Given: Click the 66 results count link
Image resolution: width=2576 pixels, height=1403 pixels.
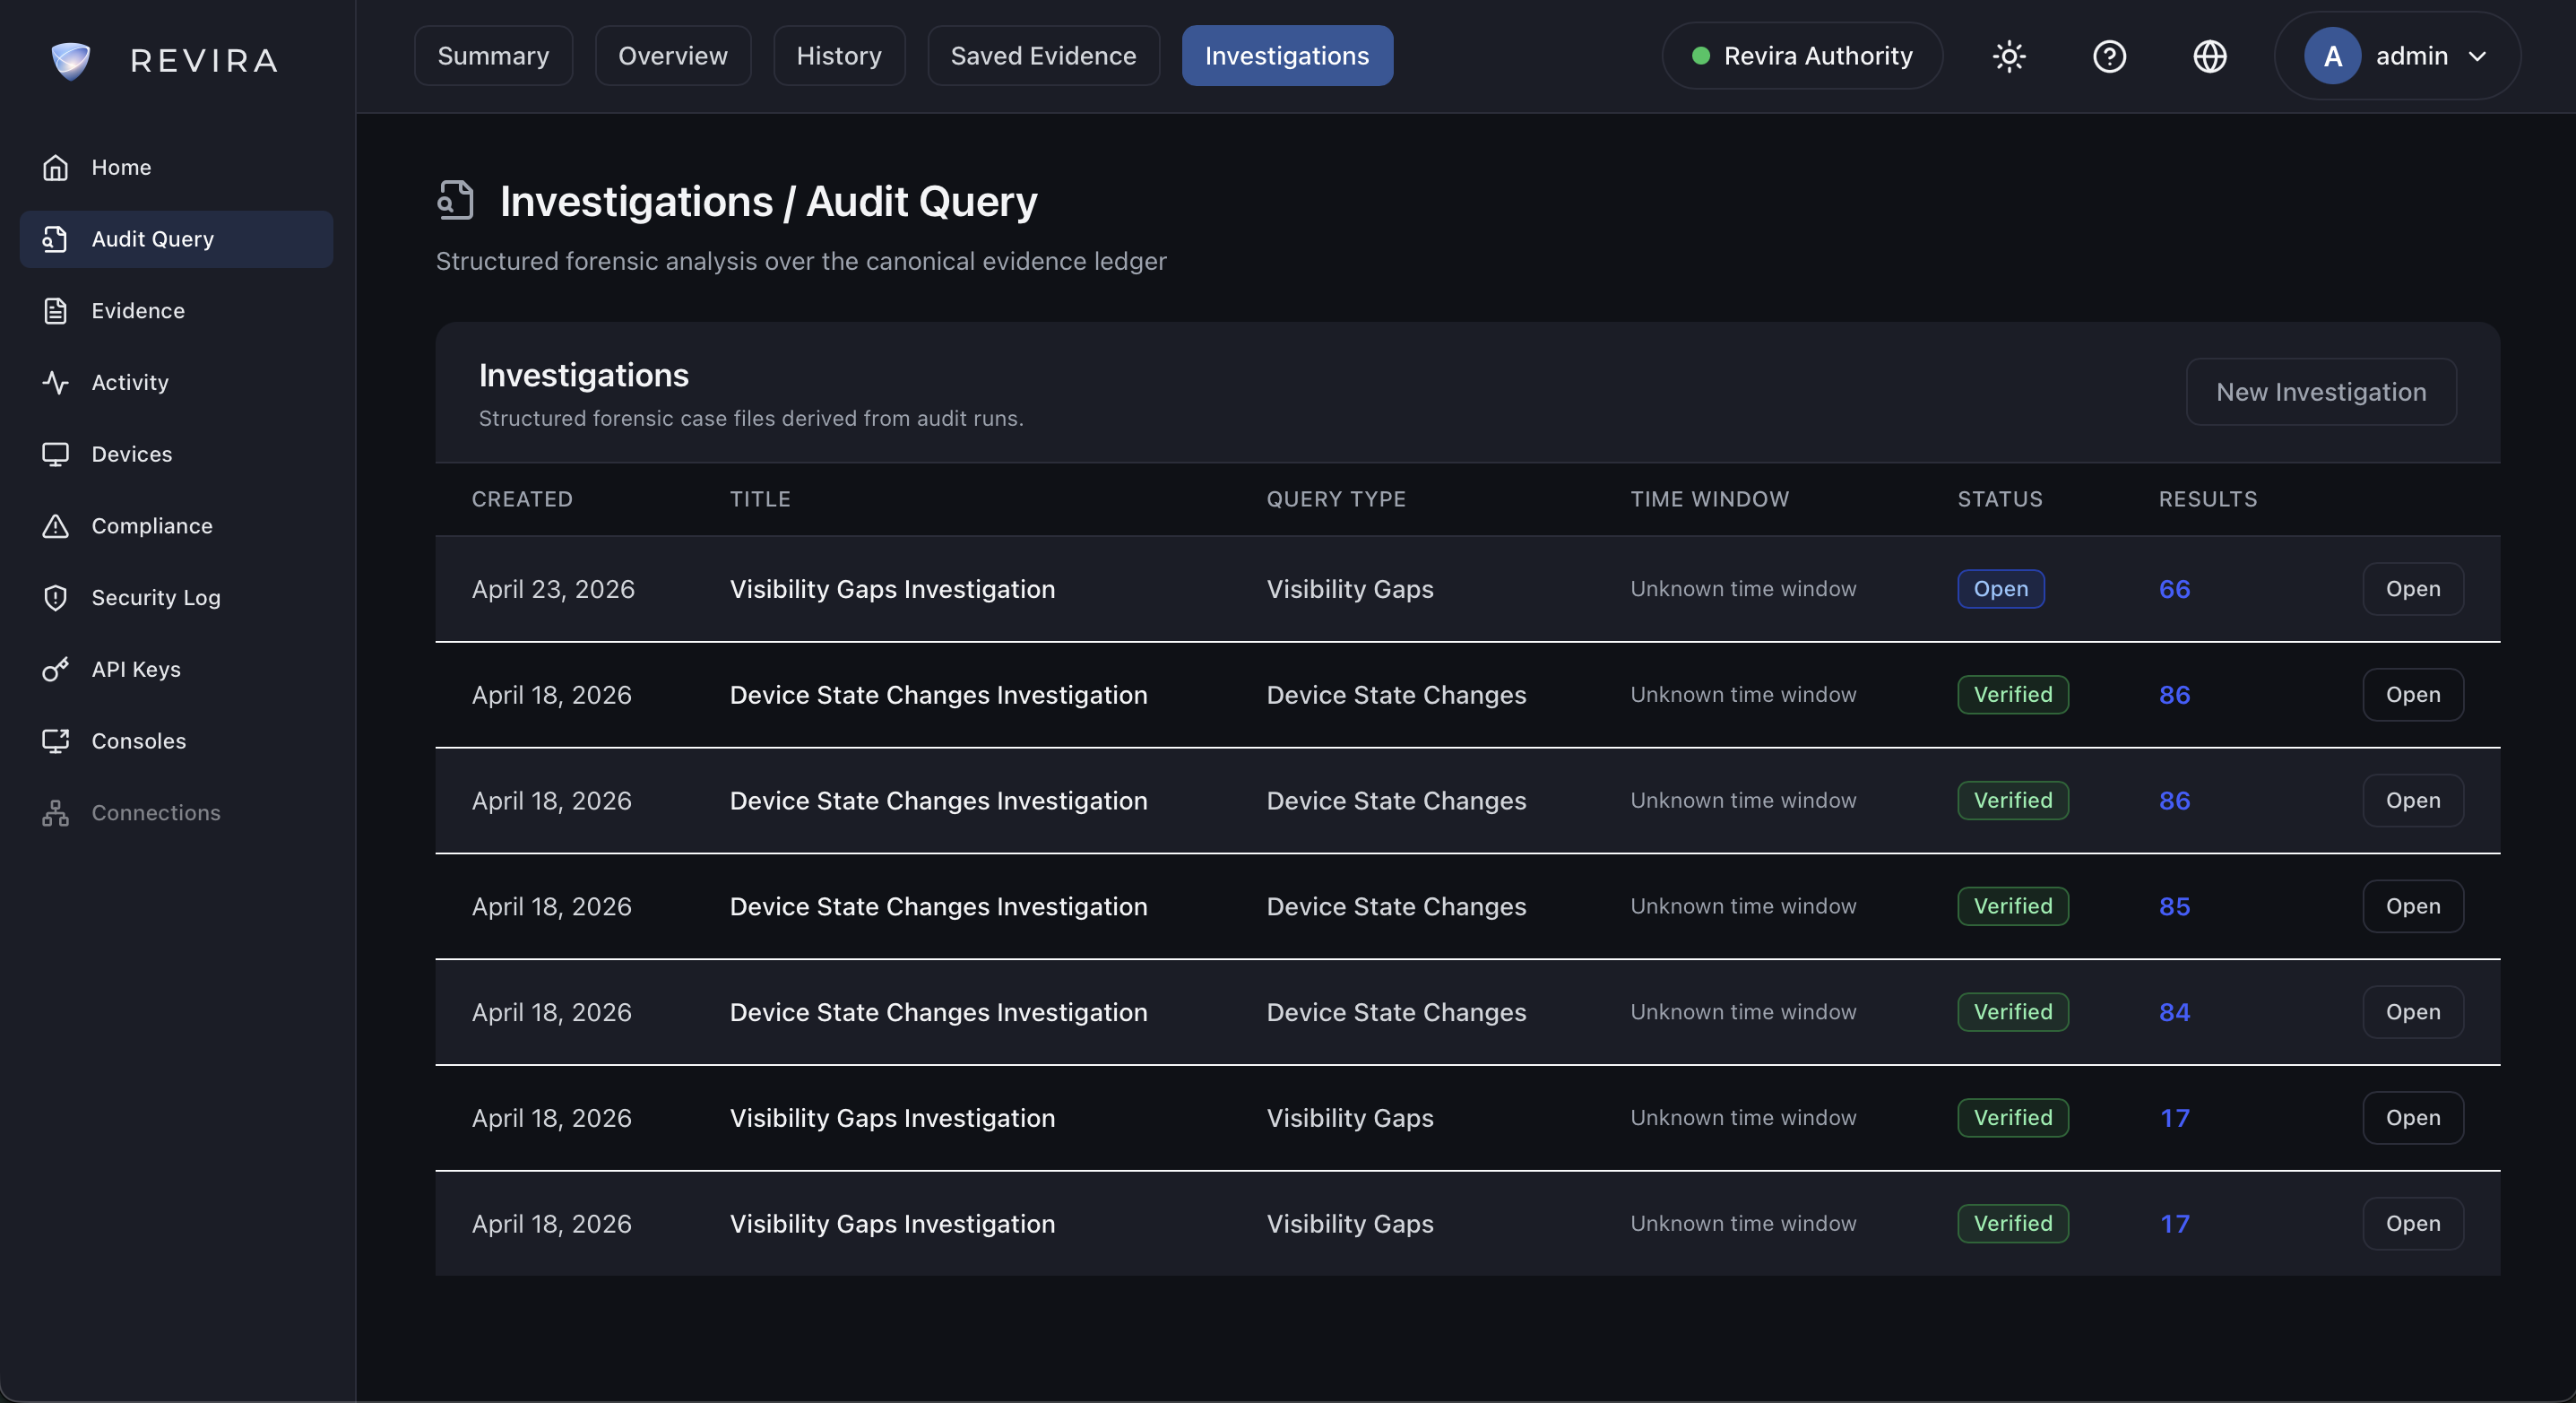Looking at the screenshot, I should 2174,589.
